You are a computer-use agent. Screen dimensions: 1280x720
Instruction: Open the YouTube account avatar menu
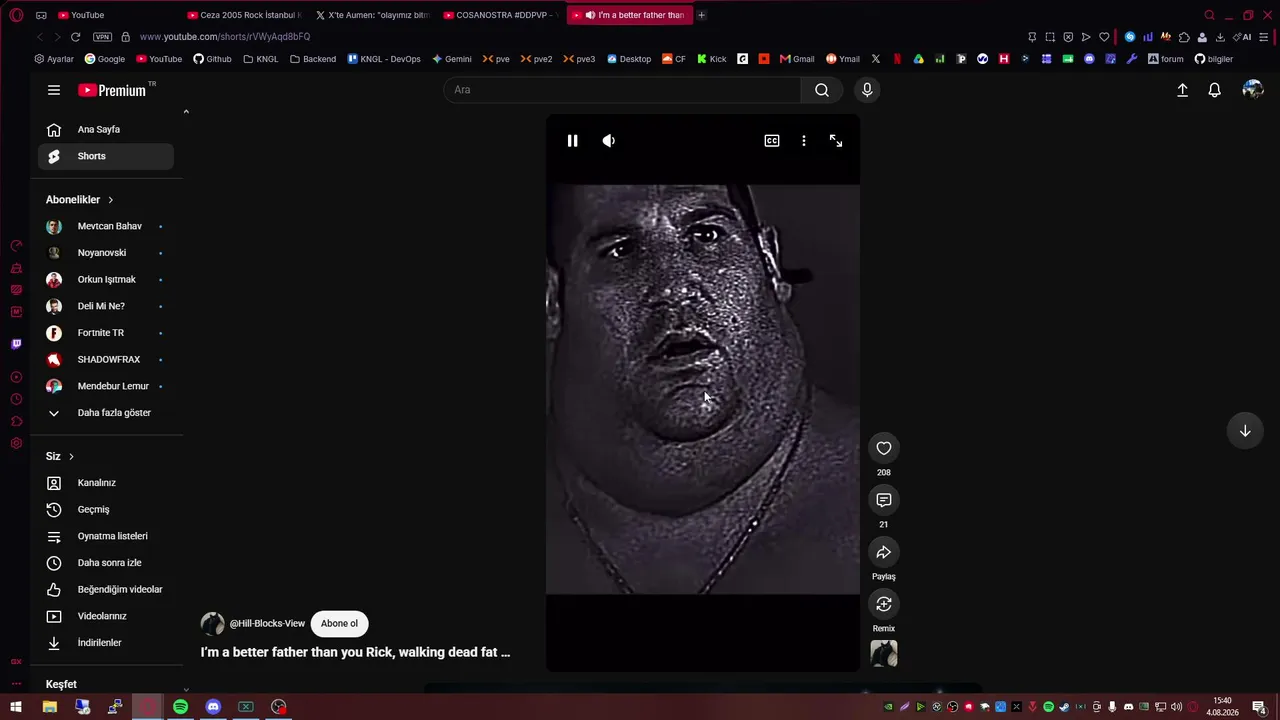(1253, 90)
